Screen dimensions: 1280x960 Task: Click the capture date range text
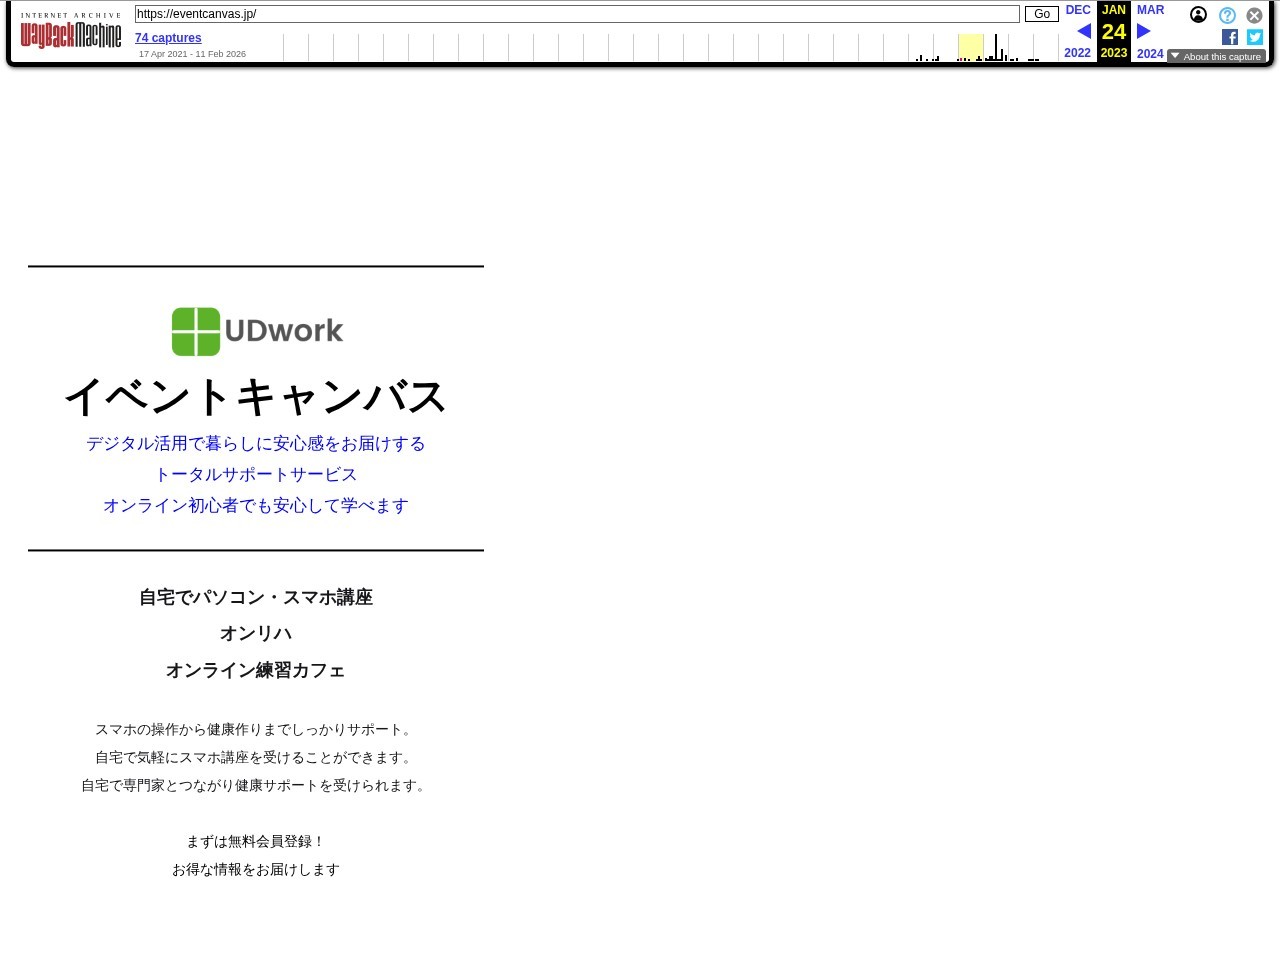192,54
